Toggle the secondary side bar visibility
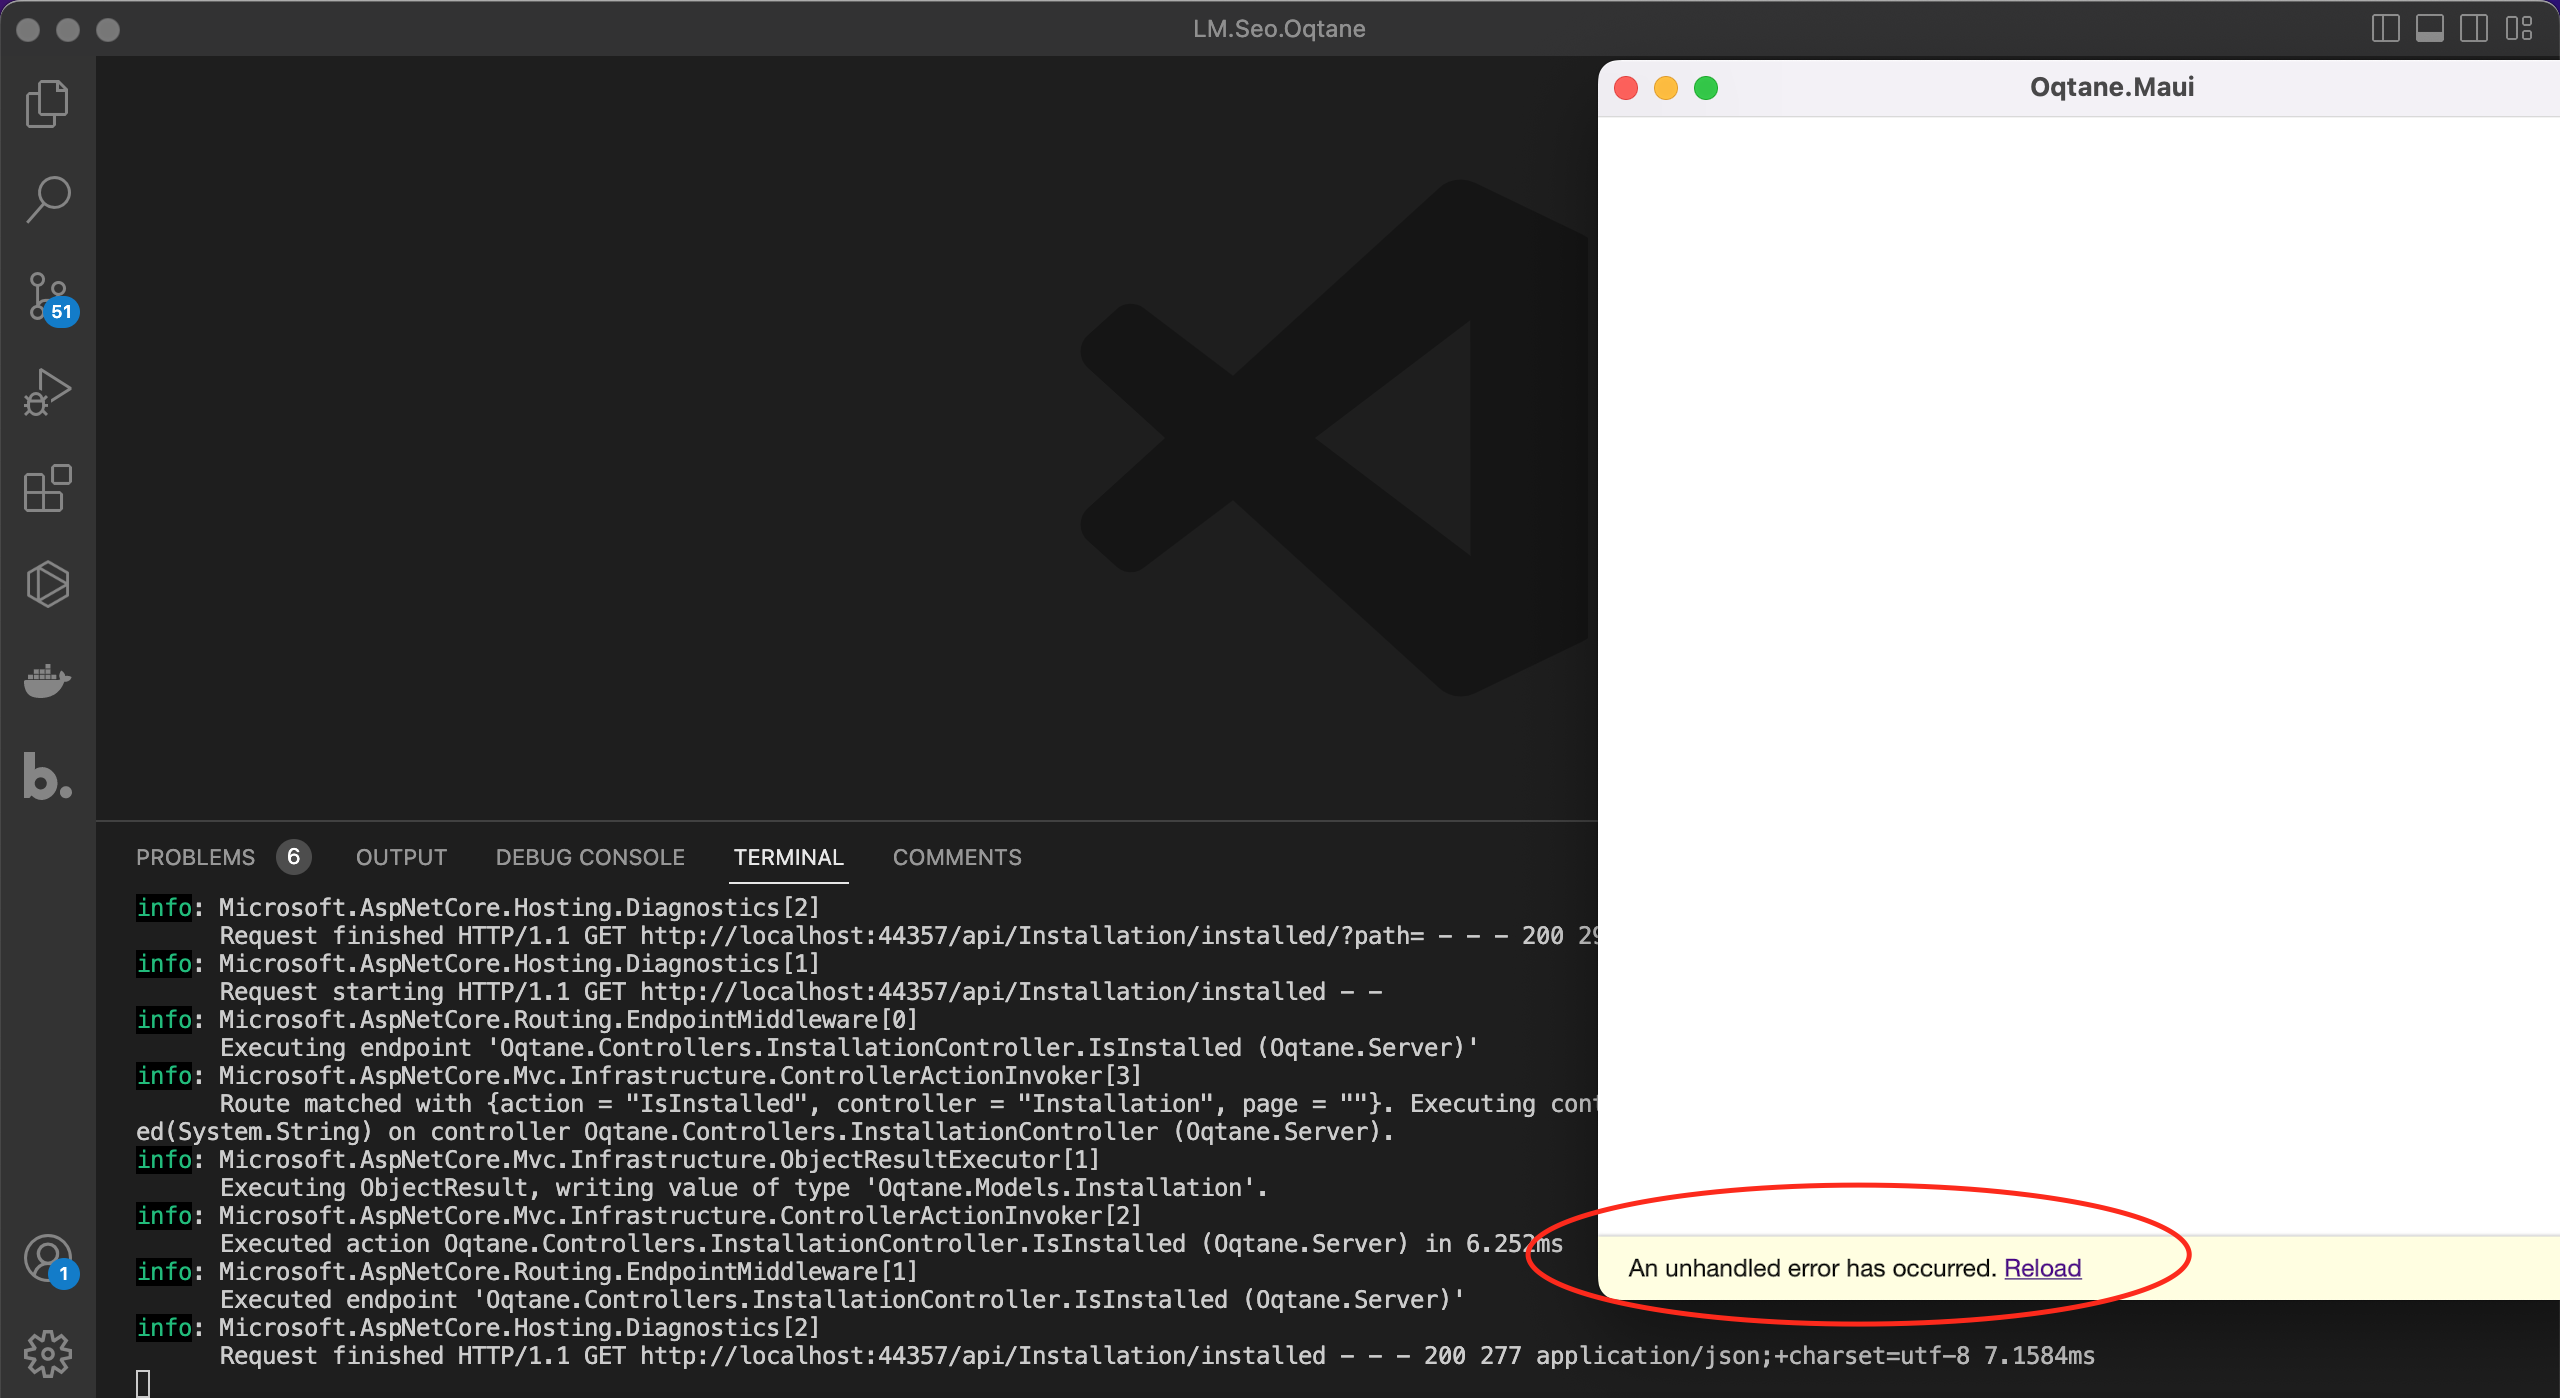Image resolution: width=2560 pixels, height=1398 pixels. click(2475, 28)
